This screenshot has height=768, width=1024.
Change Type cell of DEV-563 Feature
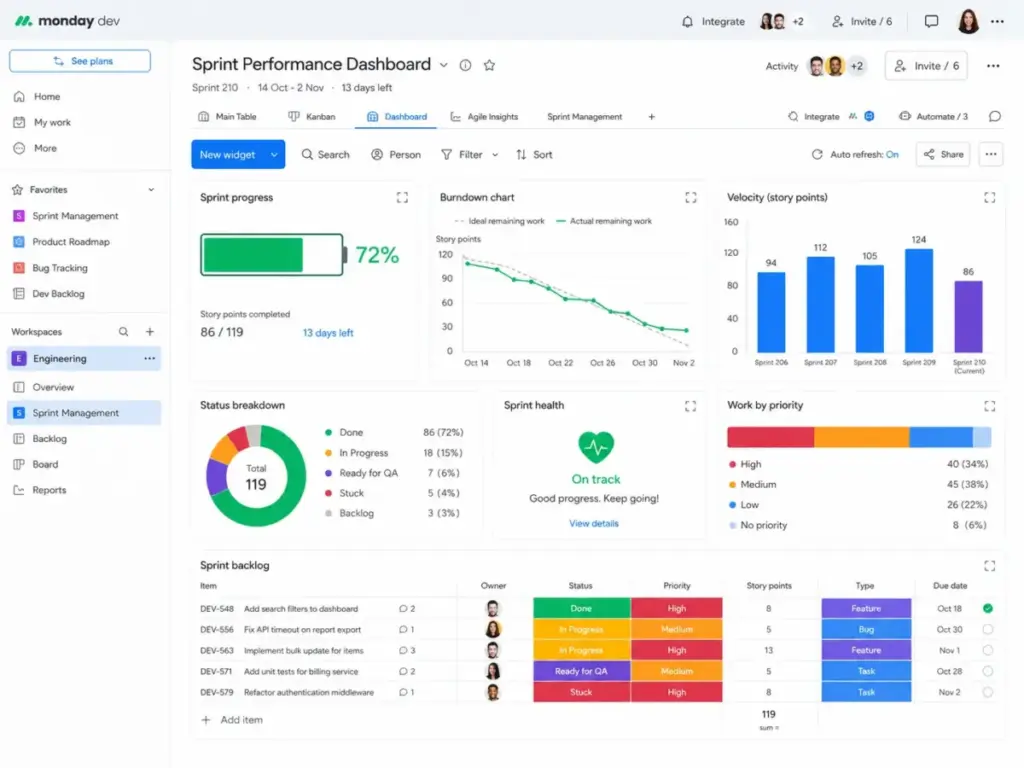866,650
